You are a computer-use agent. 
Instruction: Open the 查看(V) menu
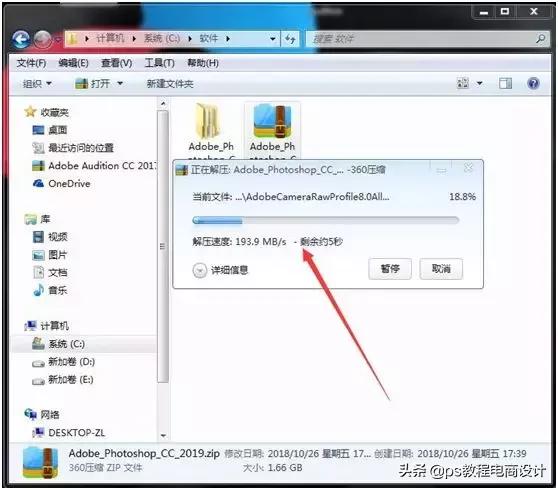[117, 63]
